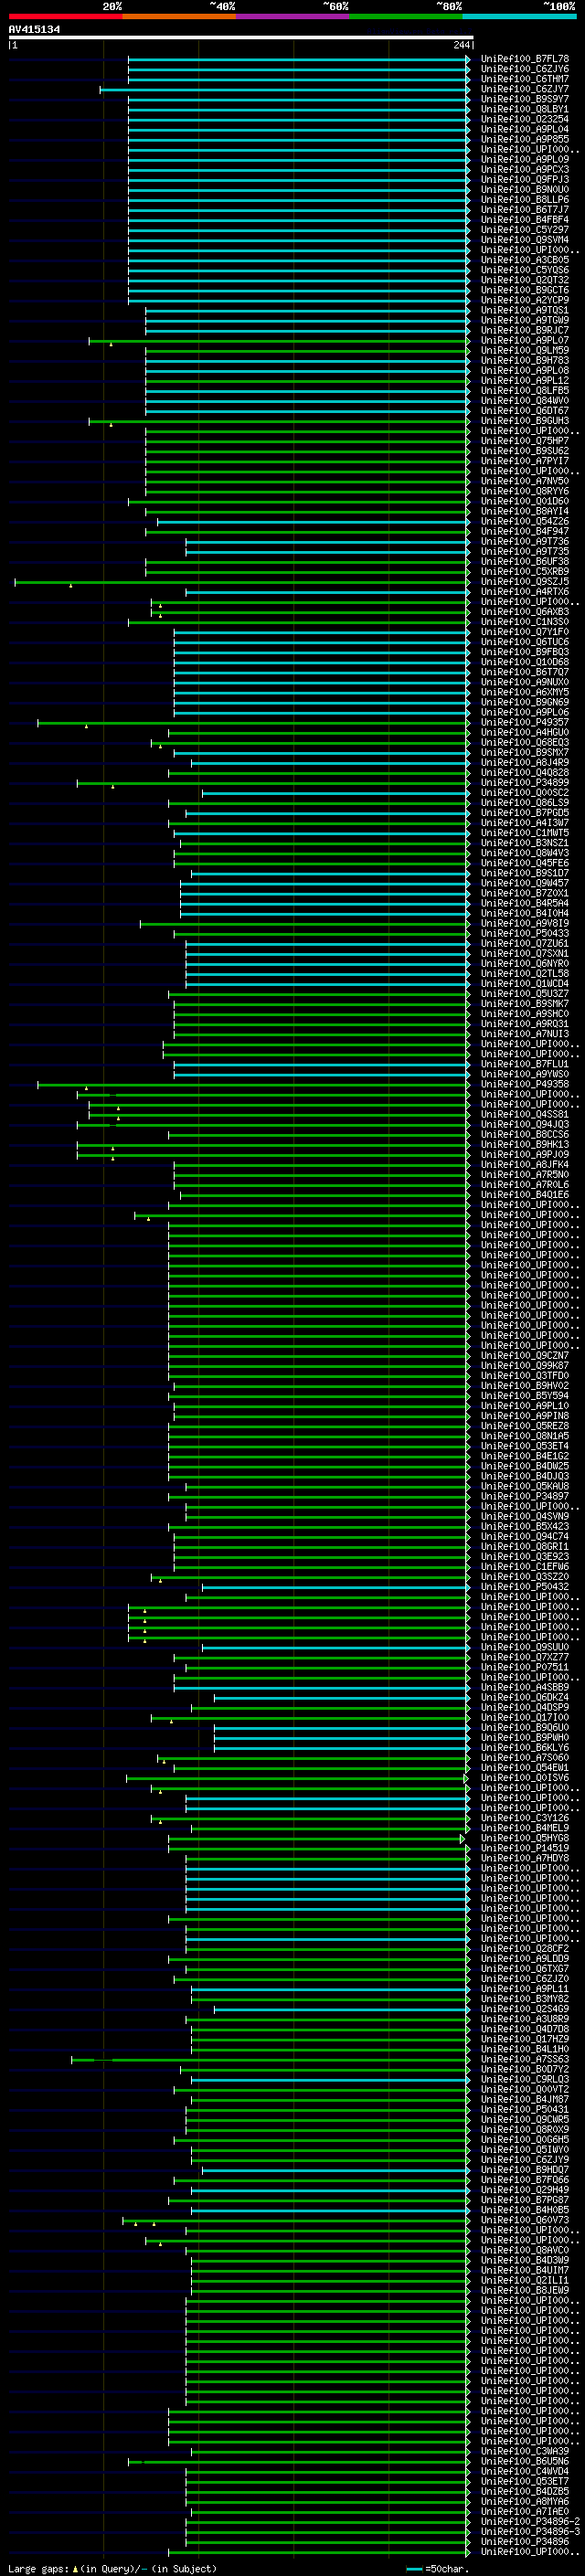Select hit UniRef100_B9S9Y7
The width and height of the screenshot is (585, 2576).
[525, 99]
